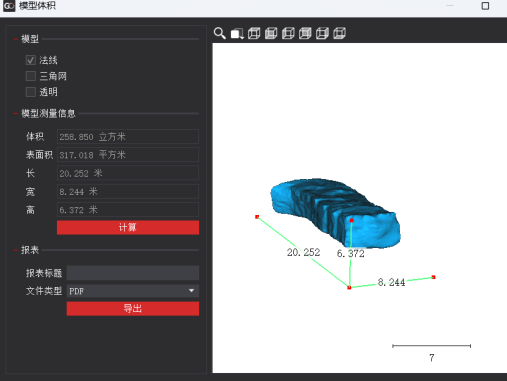Select the first wireframe cube view icon
The image size is (507, 381).
coord(254,33)
